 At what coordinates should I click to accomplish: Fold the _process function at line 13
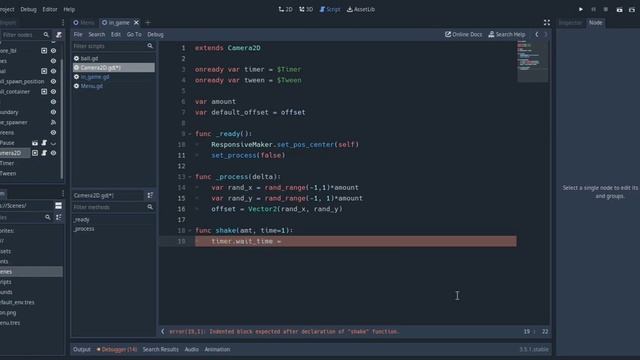point(190,177)
